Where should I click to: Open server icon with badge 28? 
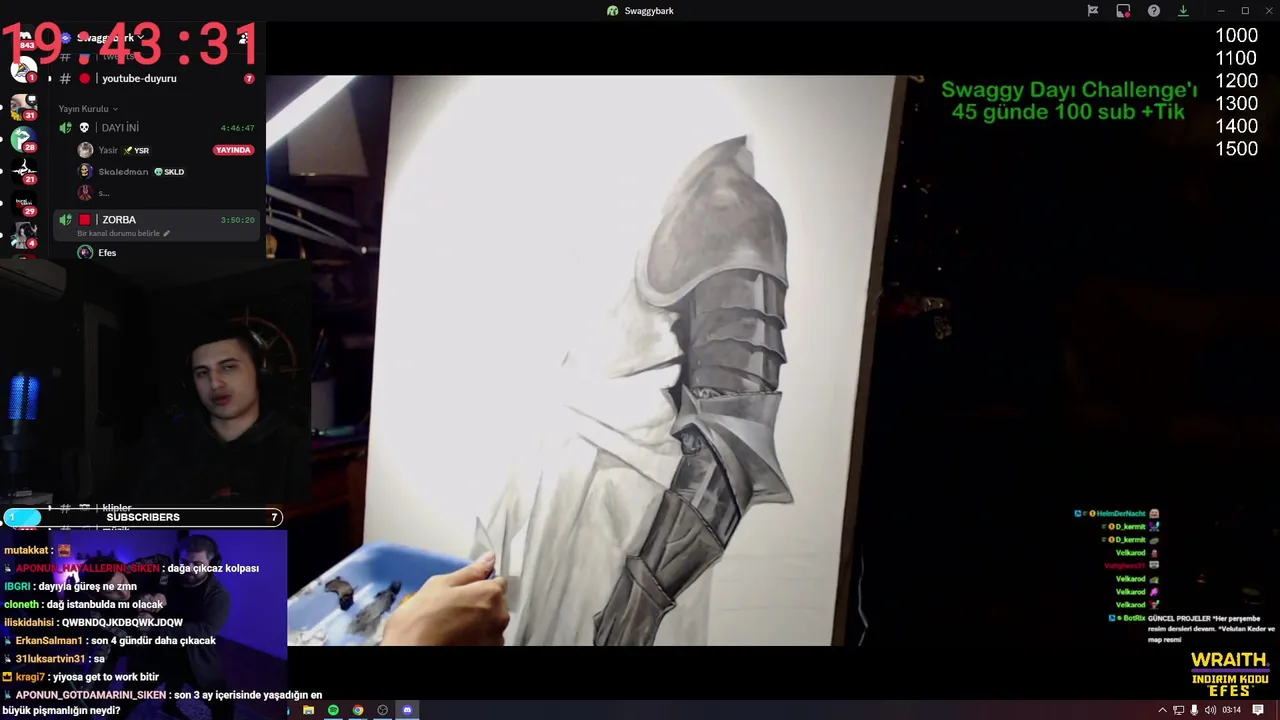click(23, 139)
